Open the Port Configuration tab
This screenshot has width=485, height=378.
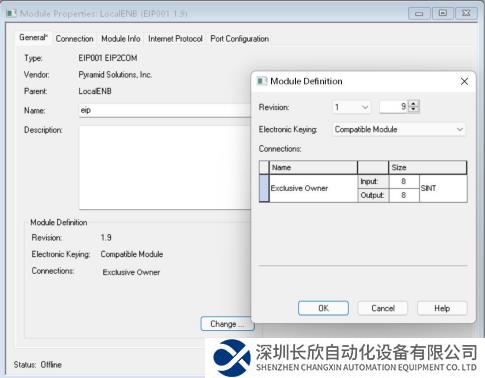click(239, 39)
